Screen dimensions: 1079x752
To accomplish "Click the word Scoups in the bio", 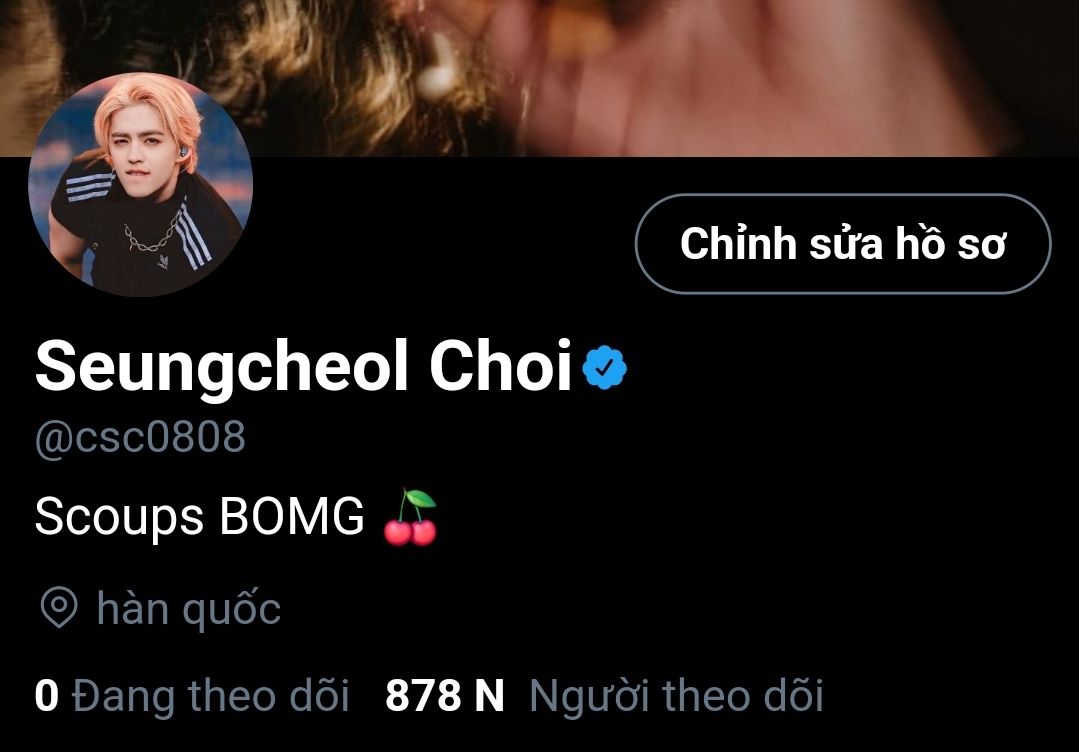I will (119, 517).
